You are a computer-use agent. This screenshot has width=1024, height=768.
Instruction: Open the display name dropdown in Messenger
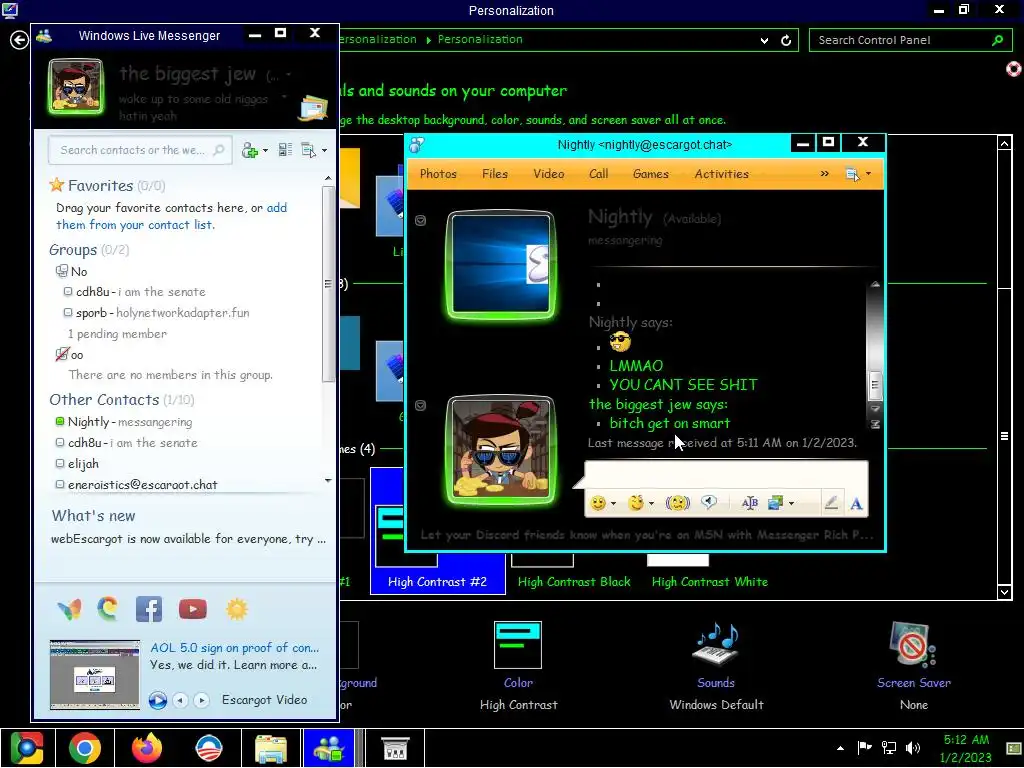[289, 75]
